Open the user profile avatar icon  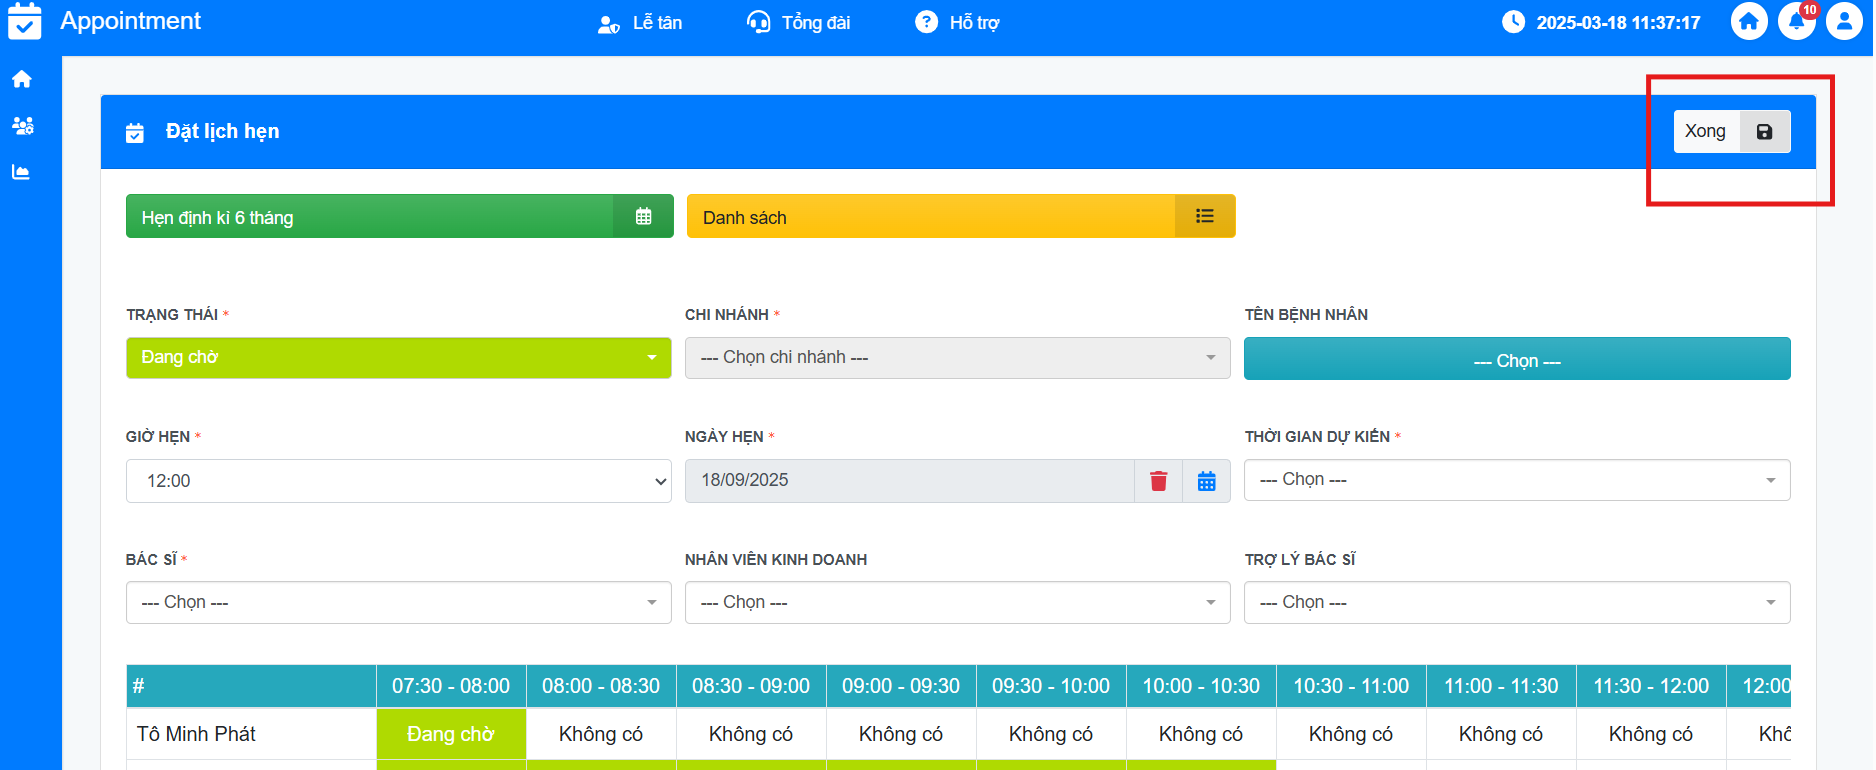click(x=1843, y=22)
